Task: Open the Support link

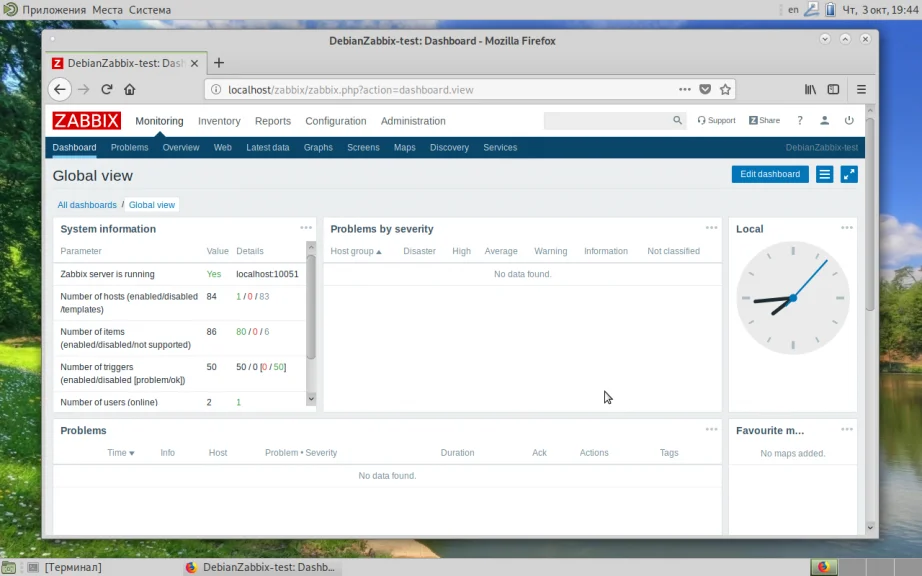Action: point(716,120)
